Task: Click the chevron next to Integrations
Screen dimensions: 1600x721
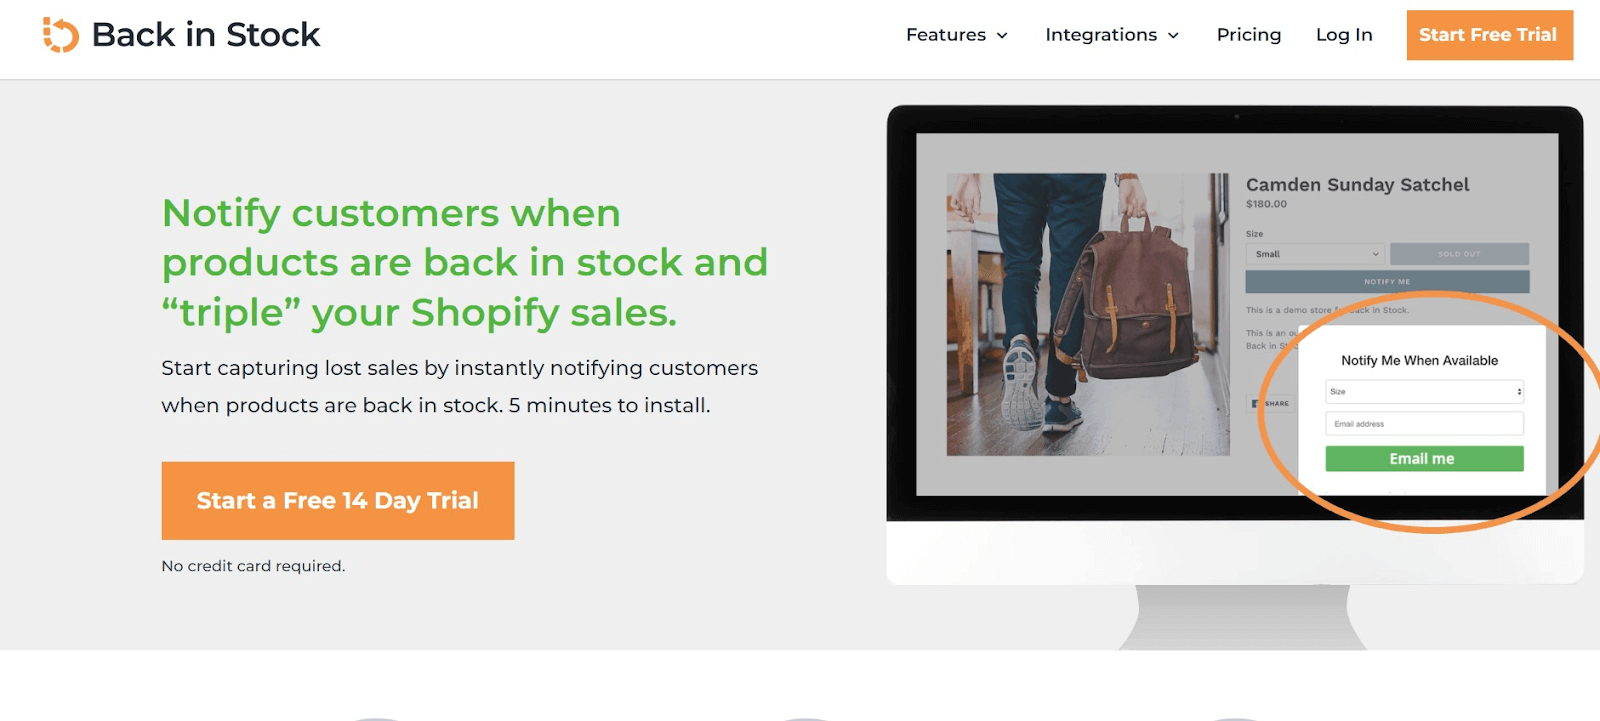Action: 1173,36
